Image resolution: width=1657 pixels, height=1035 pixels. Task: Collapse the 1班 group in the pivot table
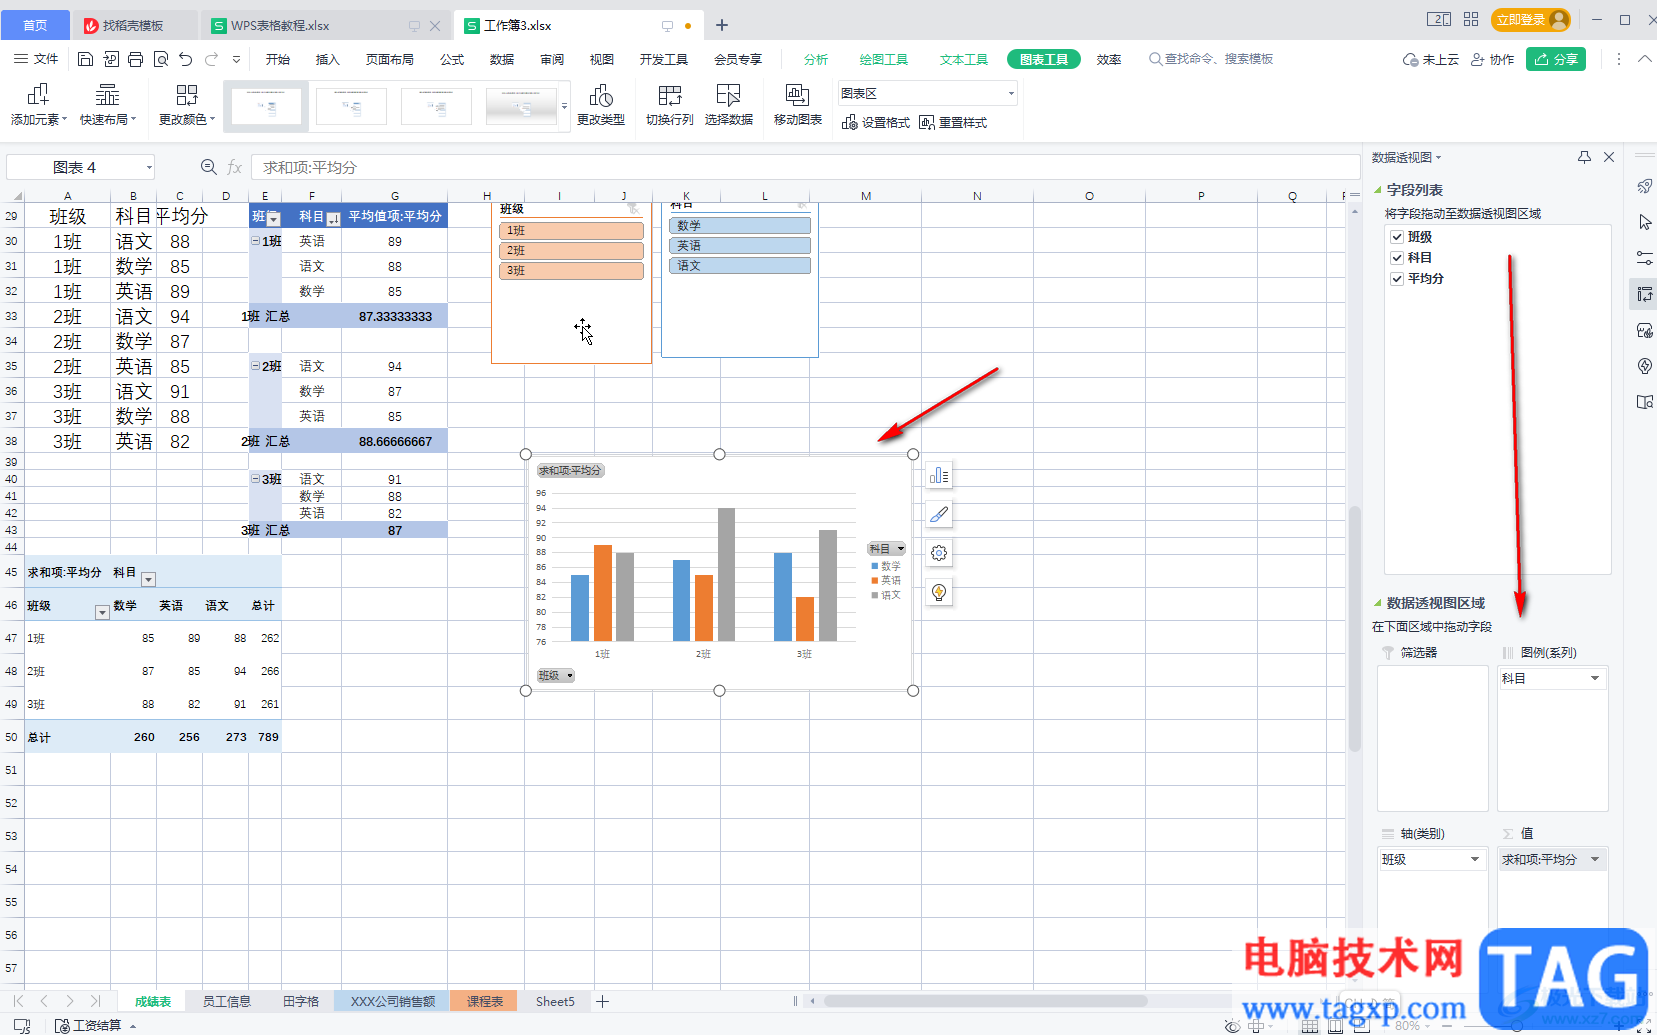pyautogui.click(x=256, y=241)
